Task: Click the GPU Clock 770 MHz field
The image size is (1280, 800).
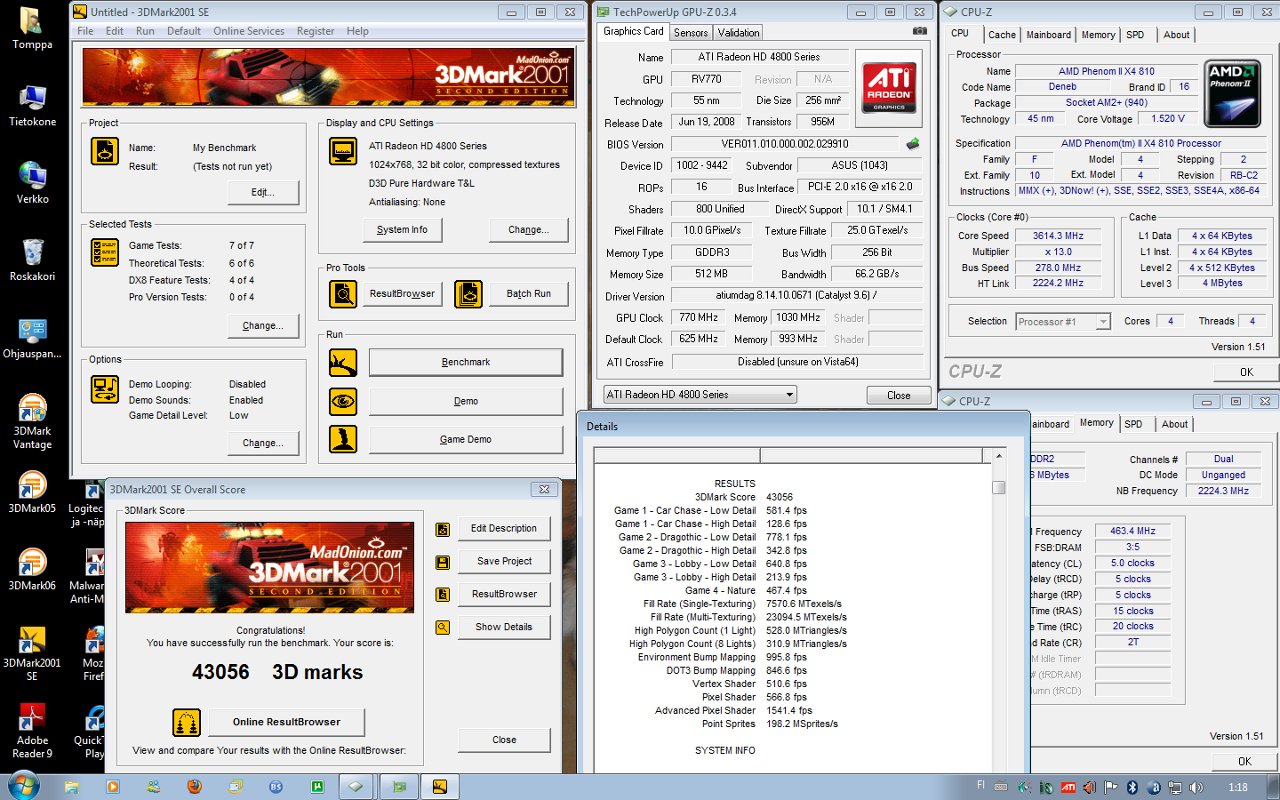Action: coord(700,318)
